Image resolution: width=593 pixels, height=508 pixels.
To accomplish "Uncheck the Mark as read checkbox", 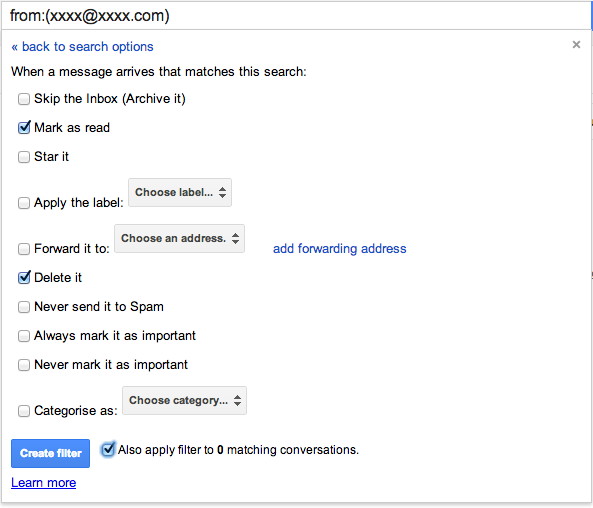I will (x=24, y=128).
